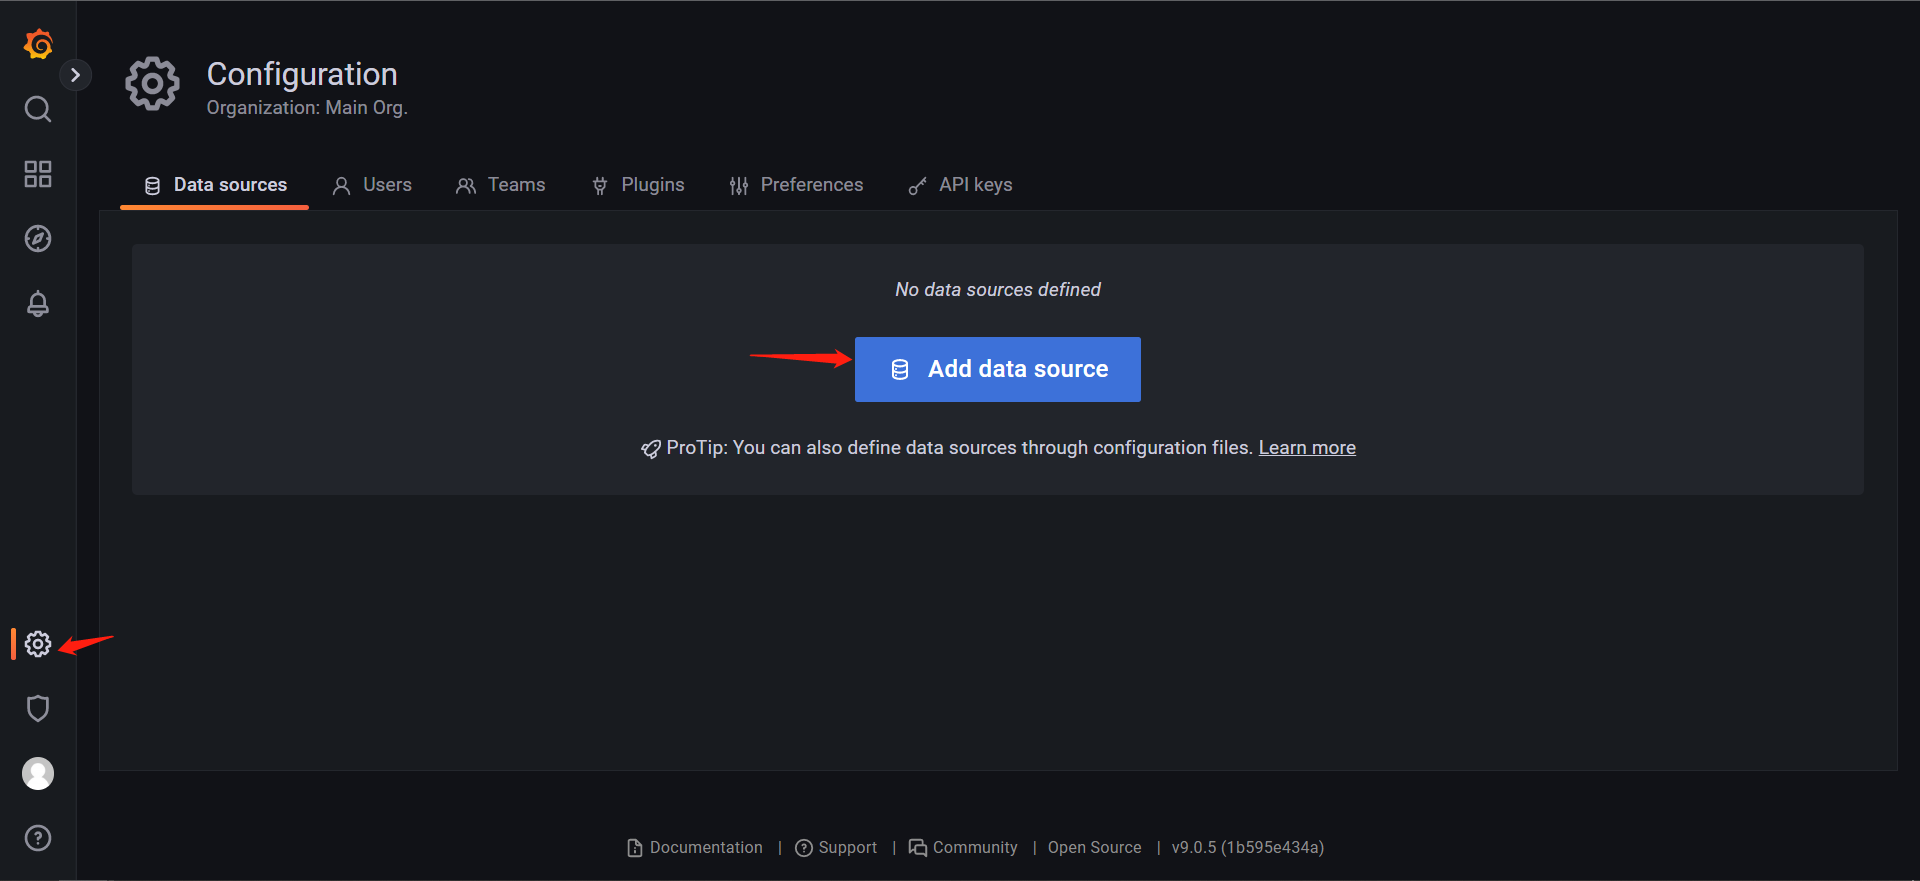
Task: Open the Search dashboards magnifier icon
Action: click(38, 109)
